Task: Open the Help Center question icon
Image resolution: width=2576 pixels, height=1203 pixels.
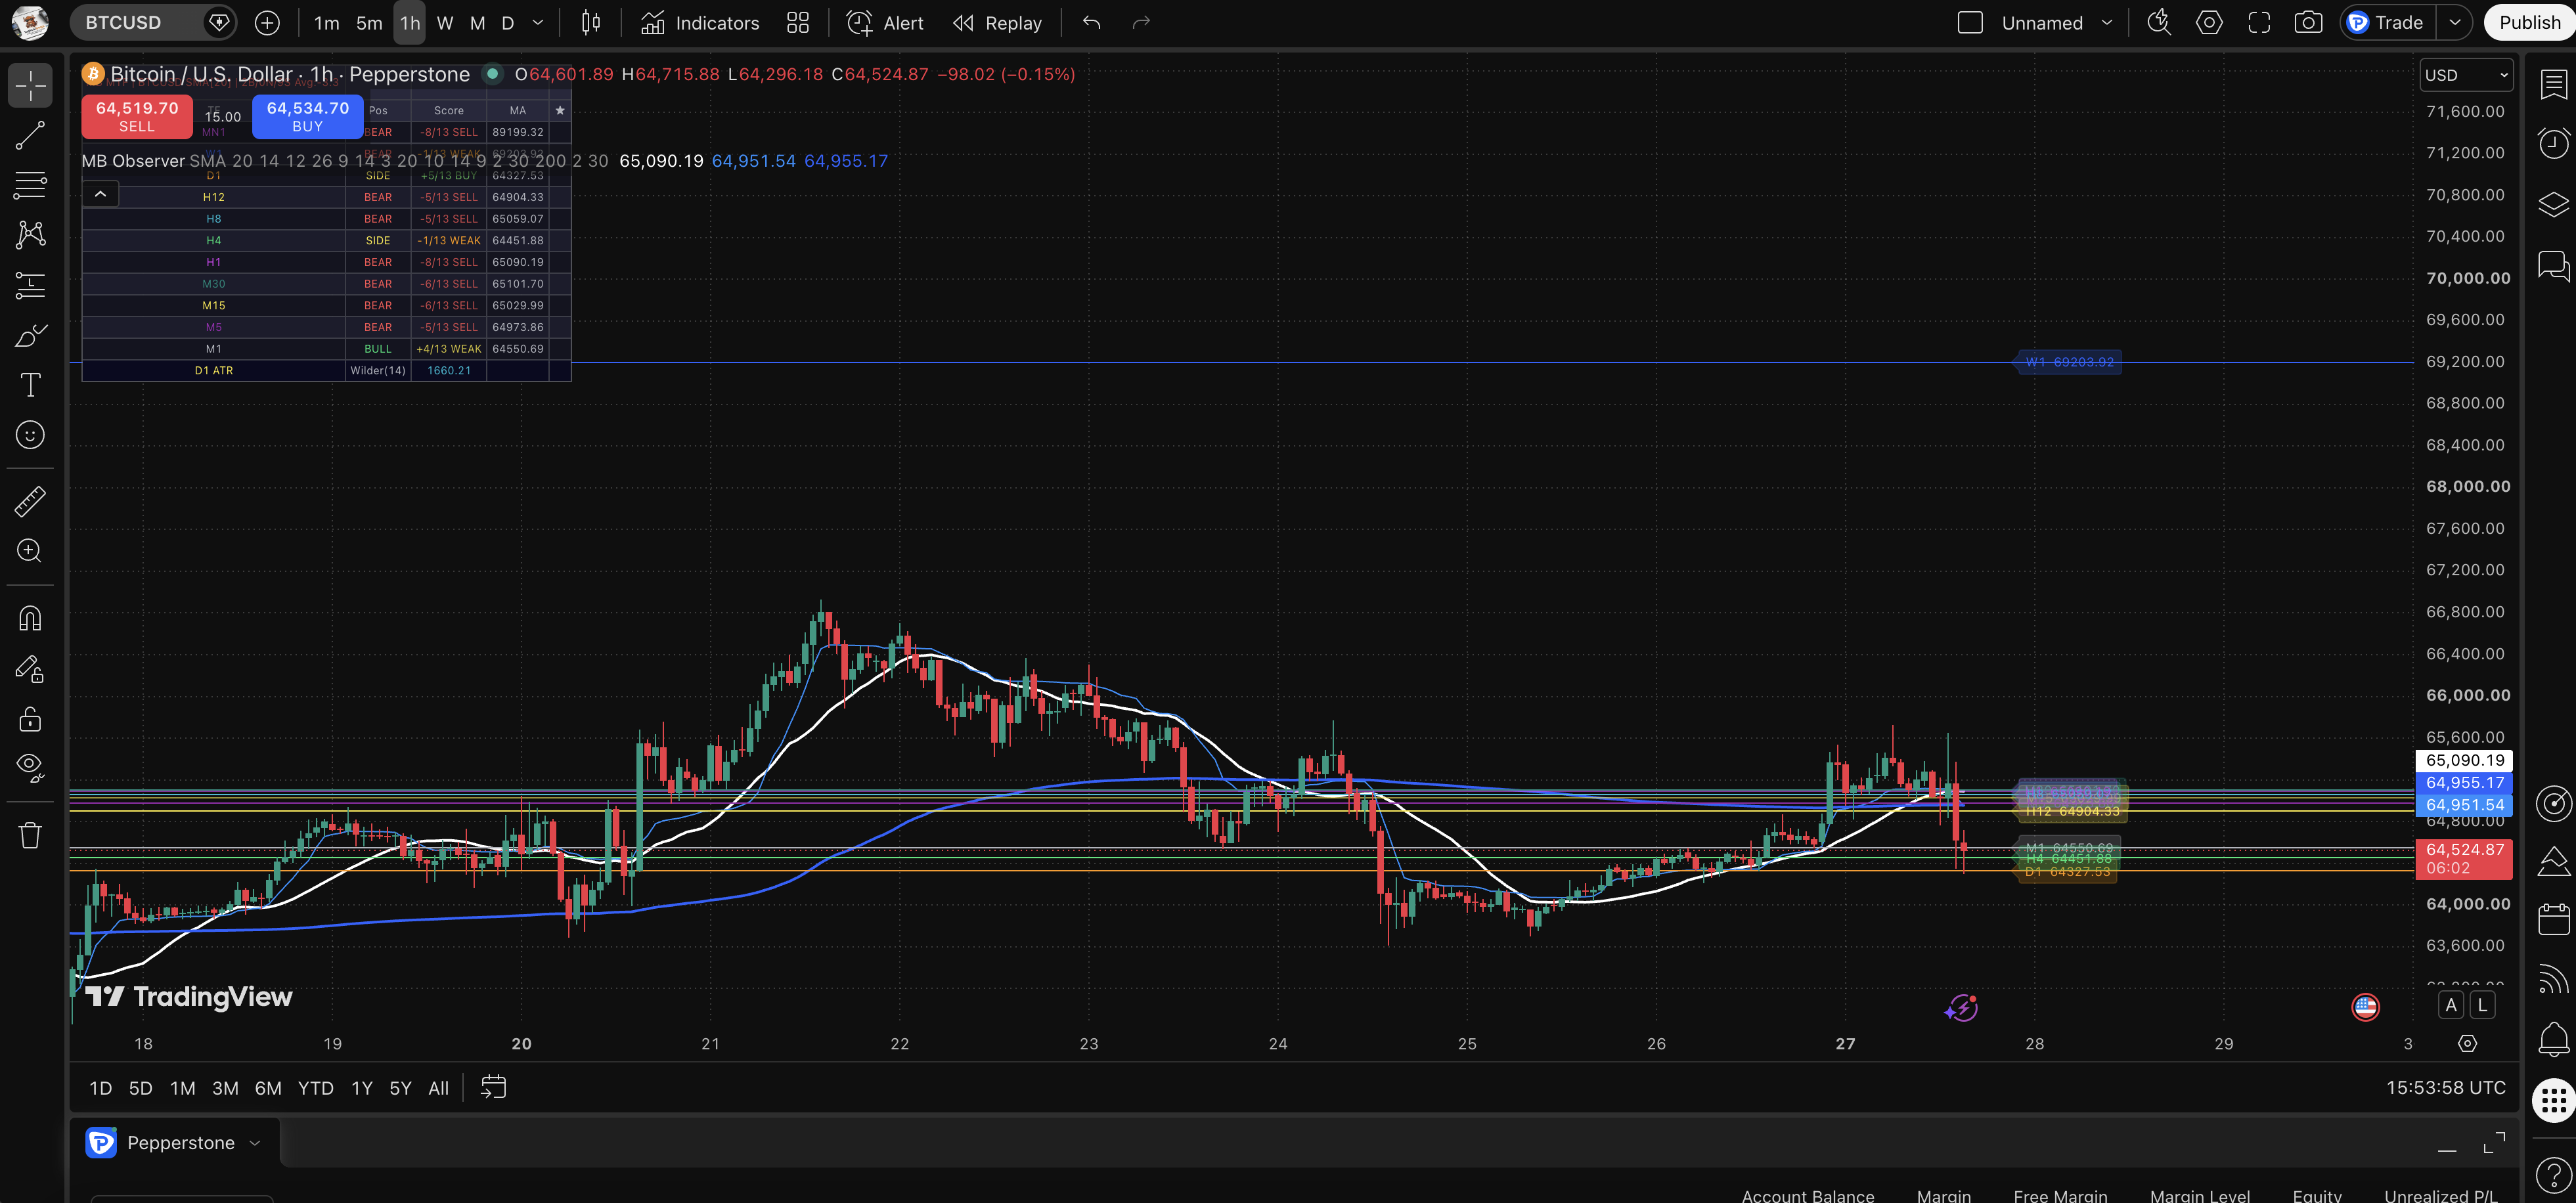Action: tap(2553, 1175)
